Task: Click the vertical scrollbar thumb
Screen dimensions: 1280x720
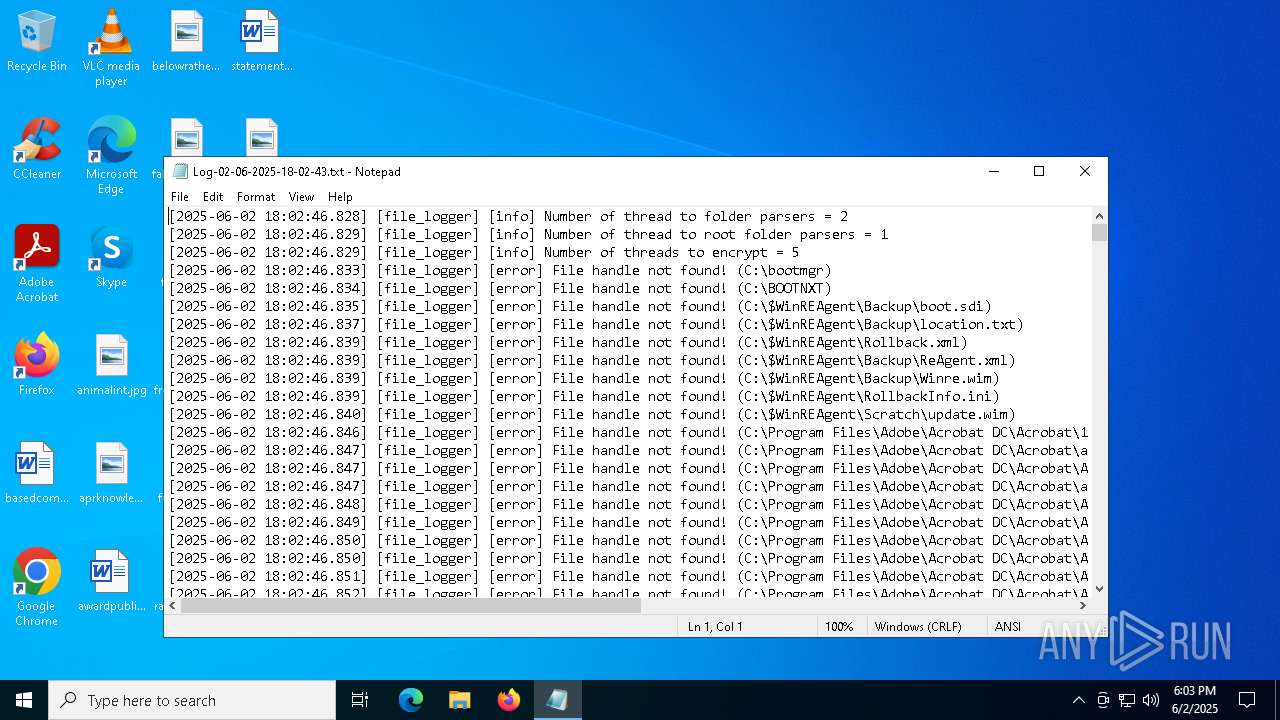Action: (1099, 233)
